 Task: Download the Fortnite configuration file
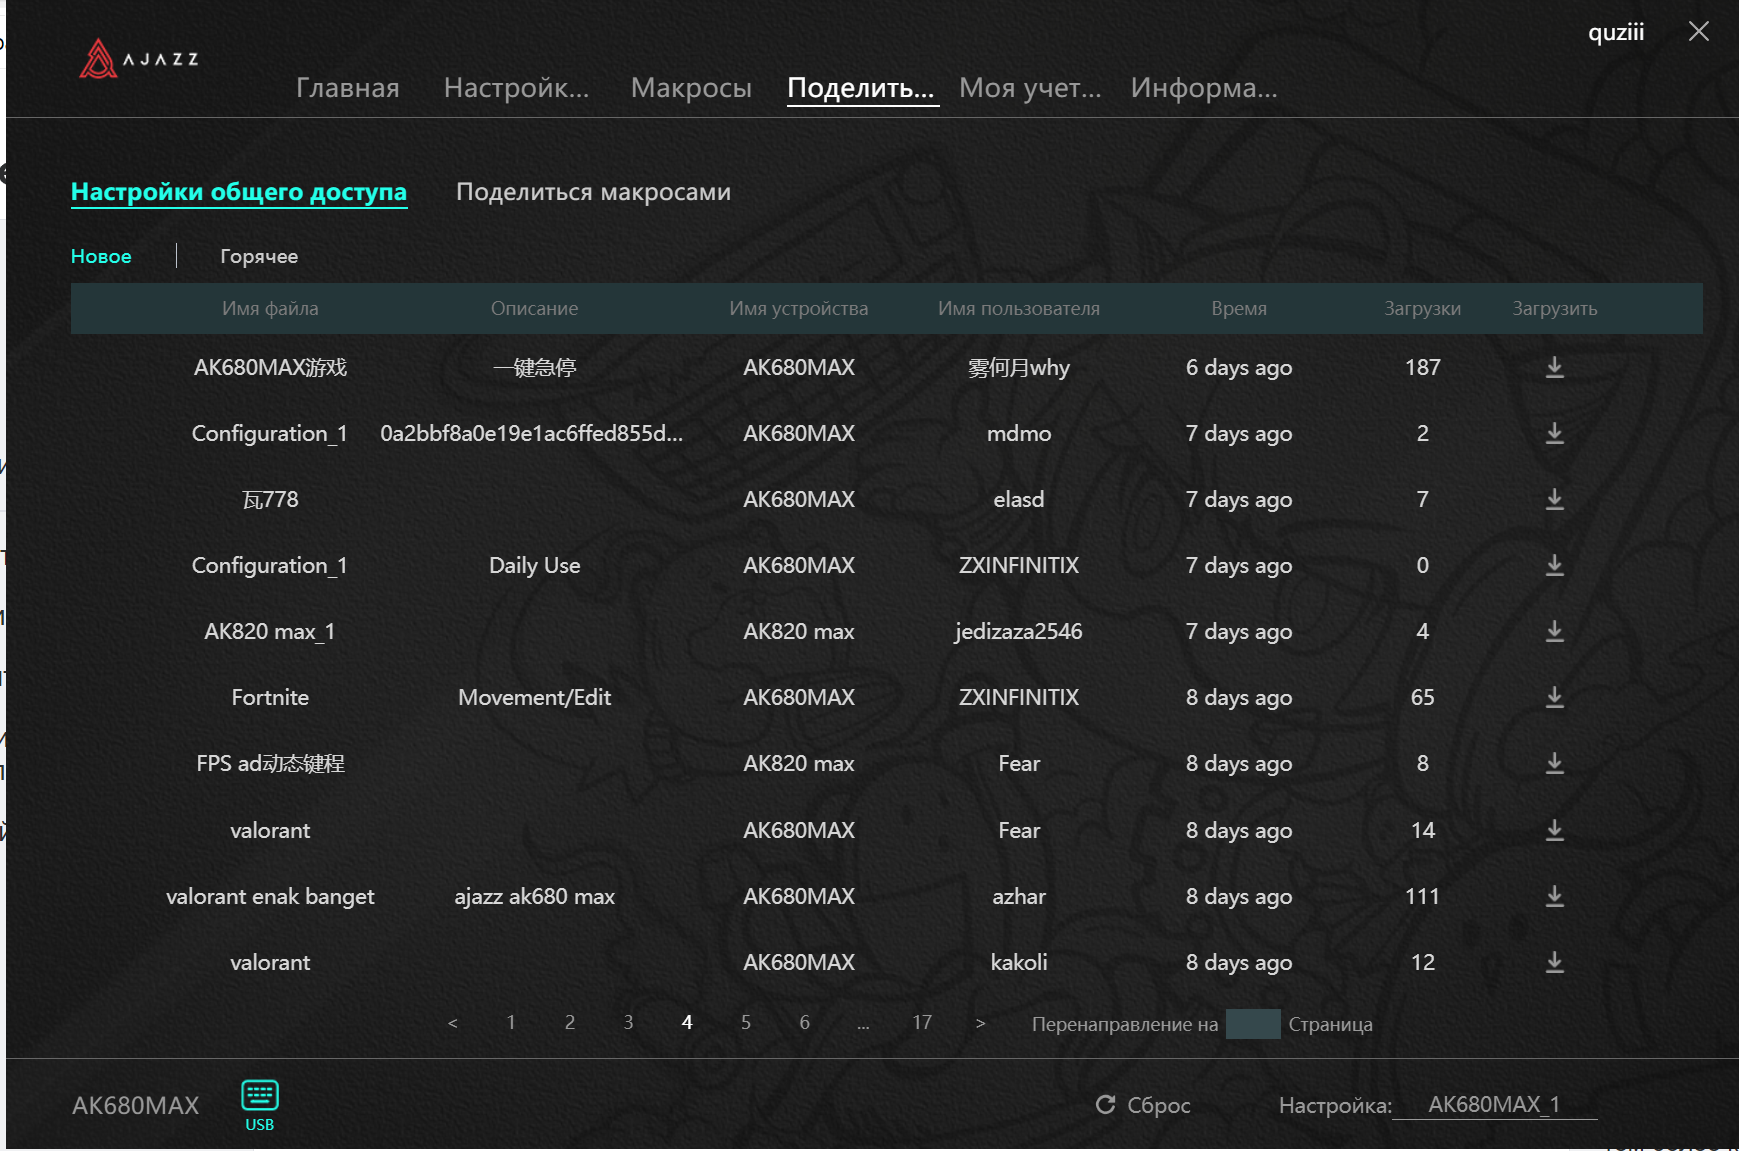1554,697
